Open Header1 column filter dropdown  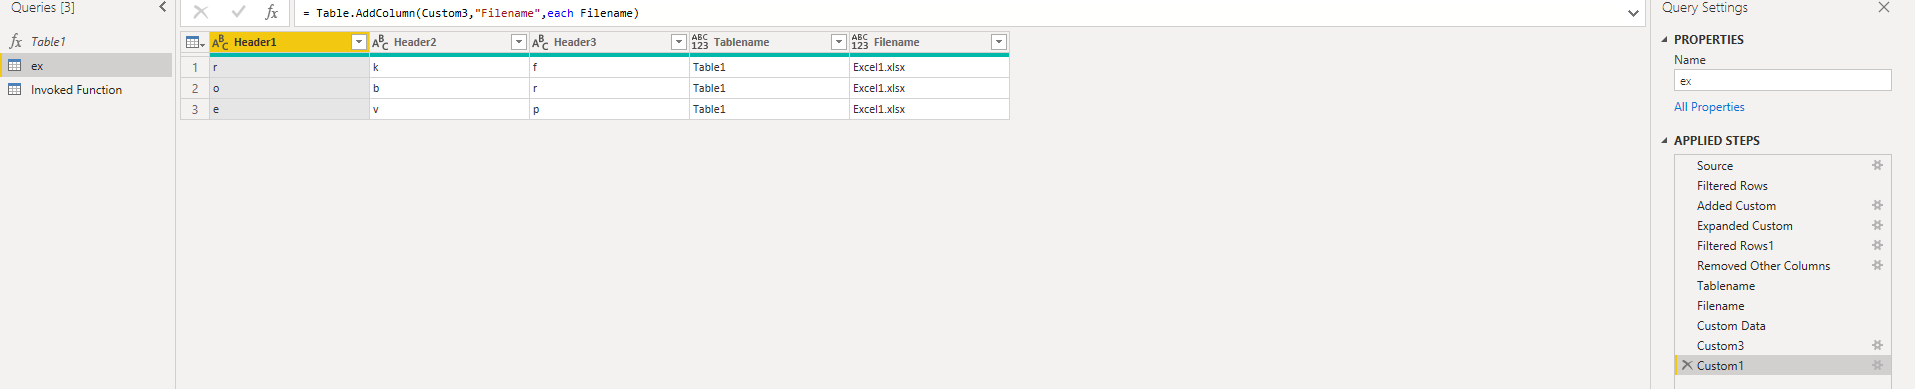(x=359, y=42)
